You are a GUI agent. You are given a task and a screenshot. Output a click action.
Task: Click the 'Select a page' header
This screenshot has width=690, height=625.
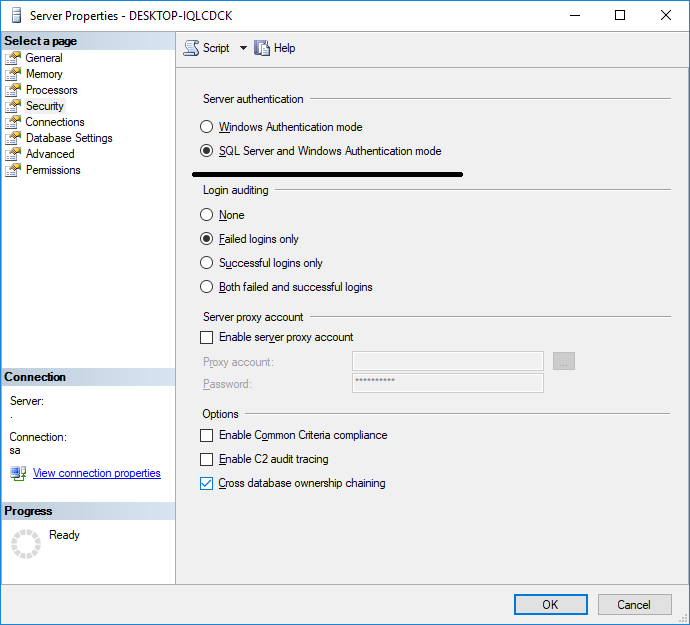pyautogui.click(x=40, y=41)
